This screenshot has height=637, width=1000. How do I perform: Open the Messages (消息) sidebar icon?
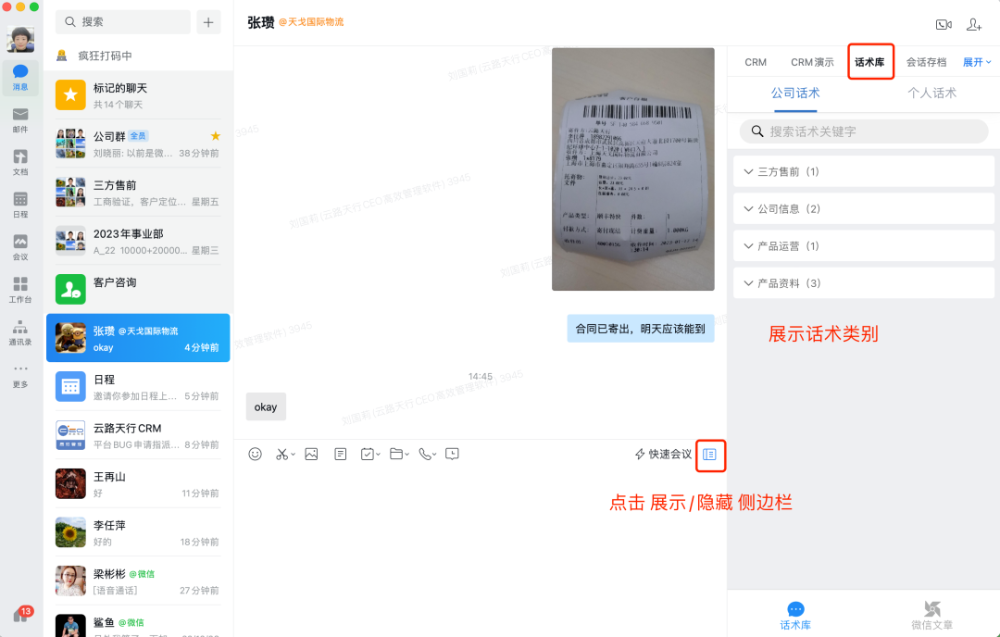[x=20, y=78]
